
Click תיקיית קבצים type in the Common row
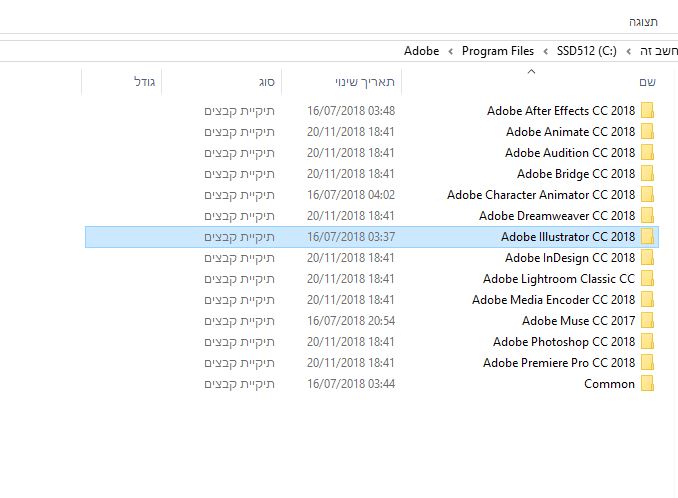pyautogui.click(x=240, y=384)
